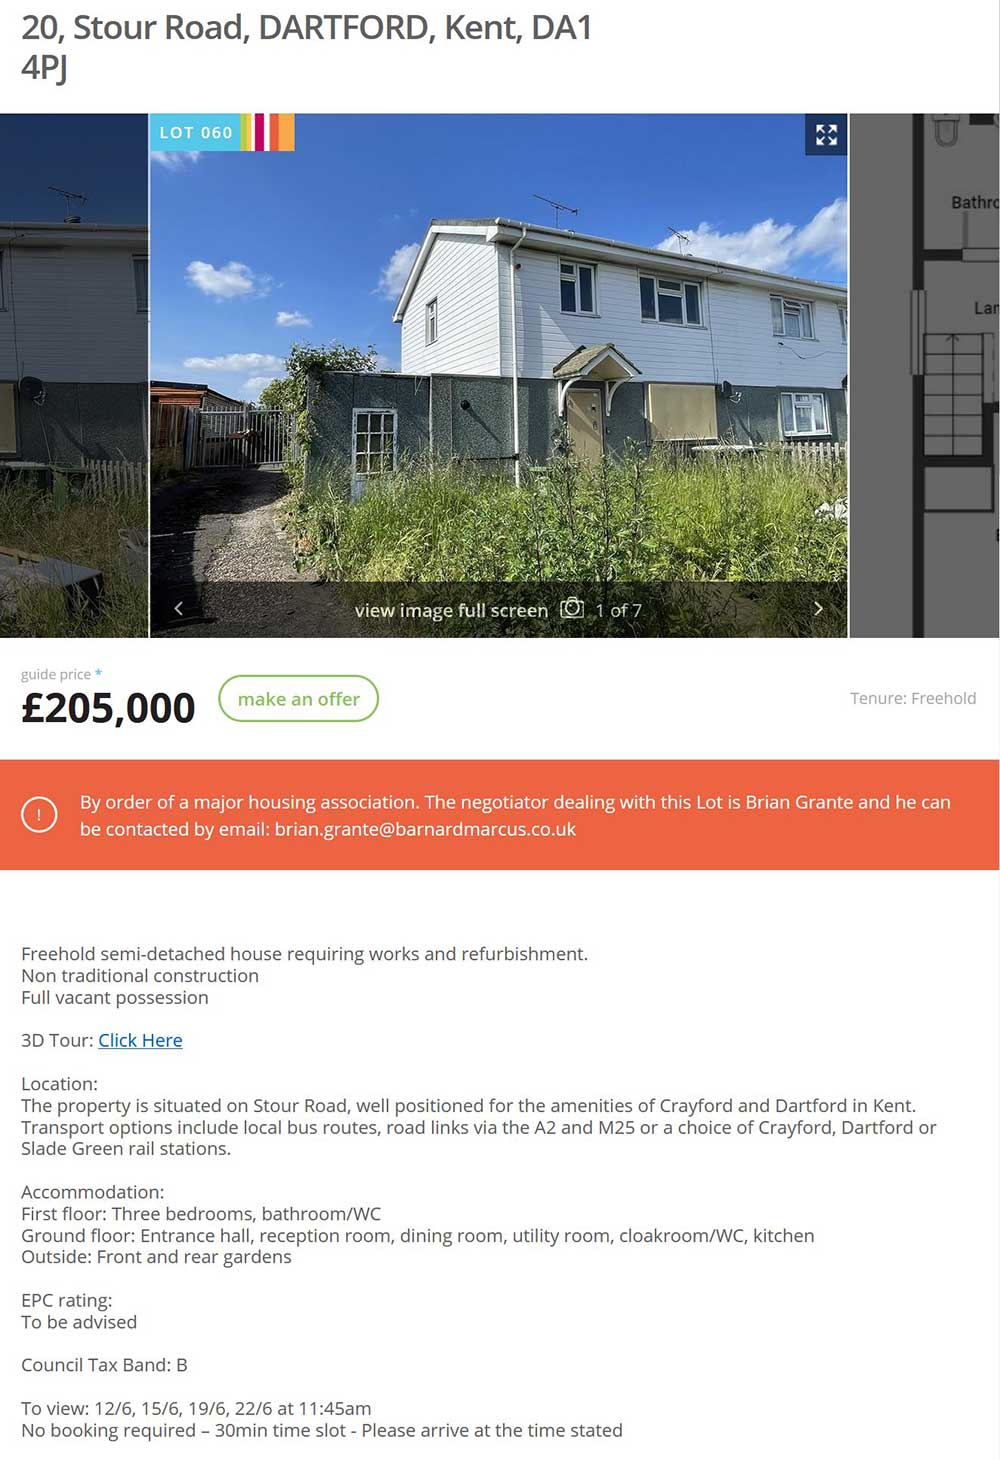The image size is (1000, 1460).
Task: Click the 'Council Tax Band: B' line
Action: [104, 1365]
